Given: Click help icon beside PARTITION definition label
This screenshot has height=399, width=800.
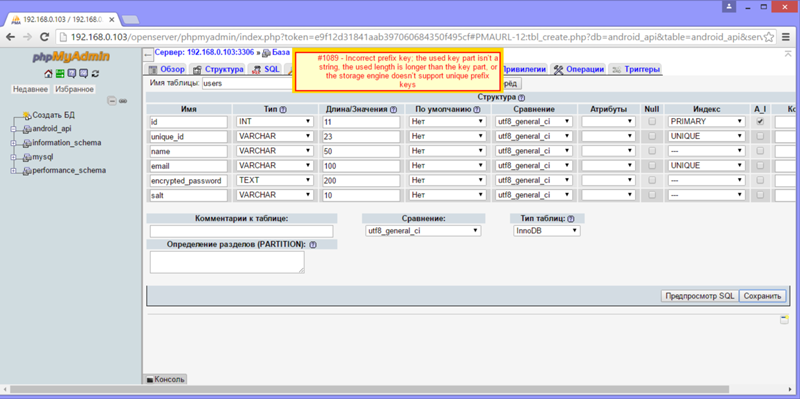Looking at the screenshot, I should coord(313,245).
